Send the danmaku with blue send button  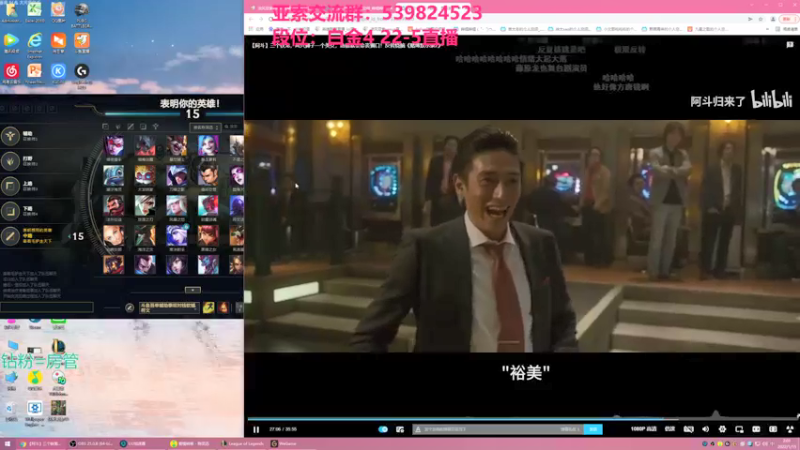[593, 430]
